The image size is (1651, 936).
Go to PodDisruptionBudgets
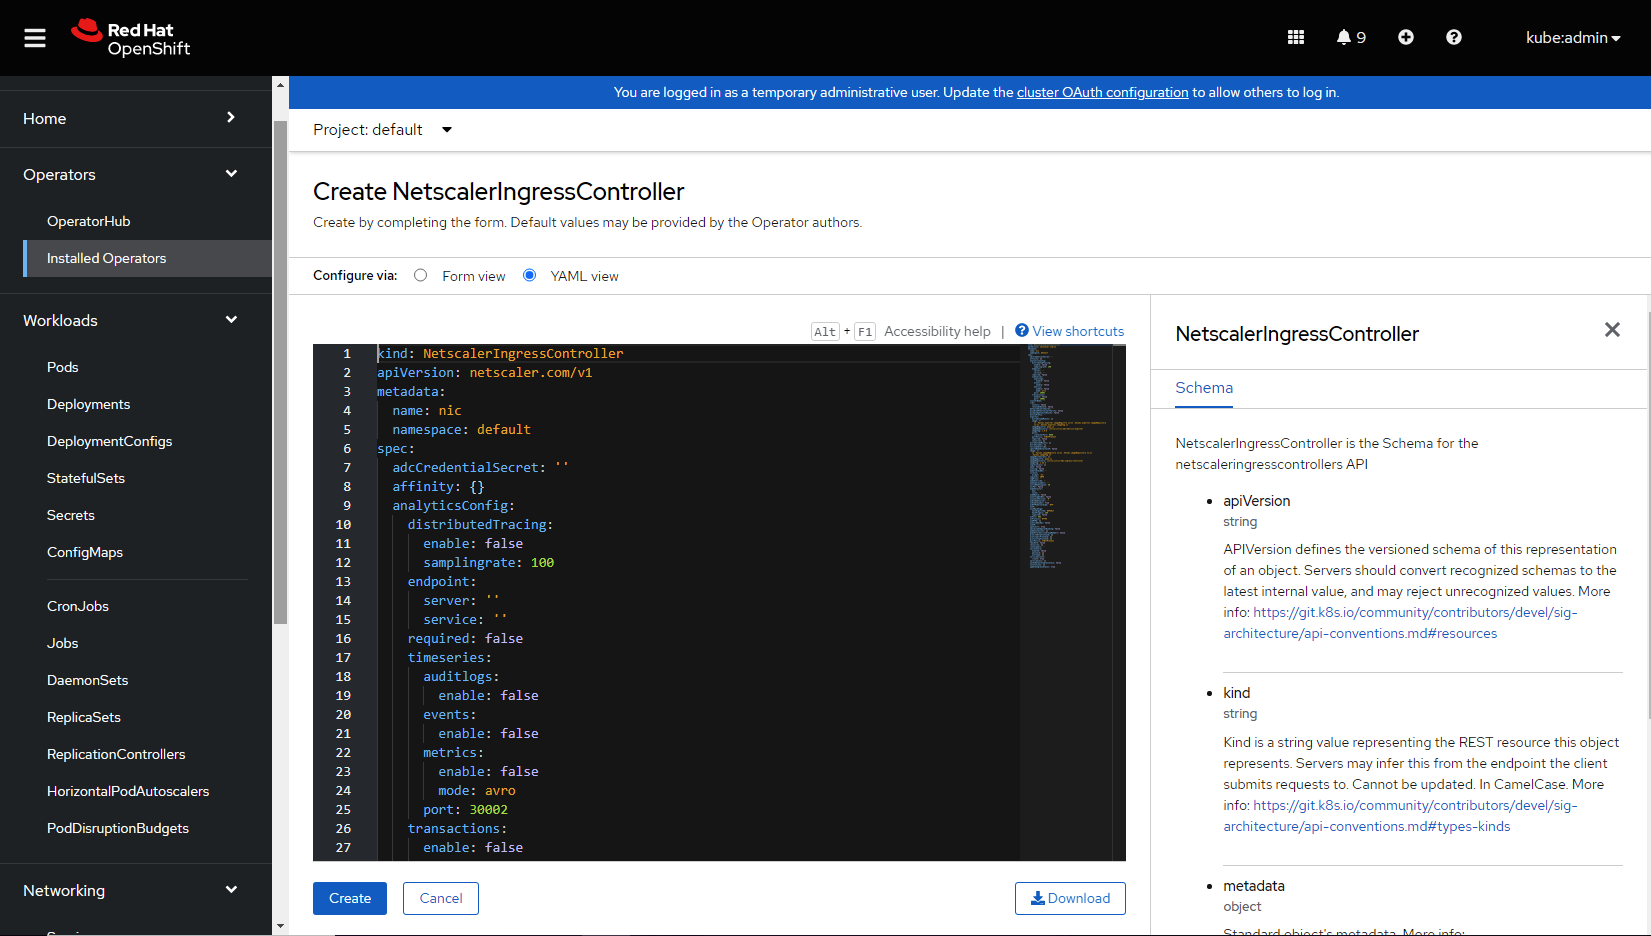[x=118, y=828]
